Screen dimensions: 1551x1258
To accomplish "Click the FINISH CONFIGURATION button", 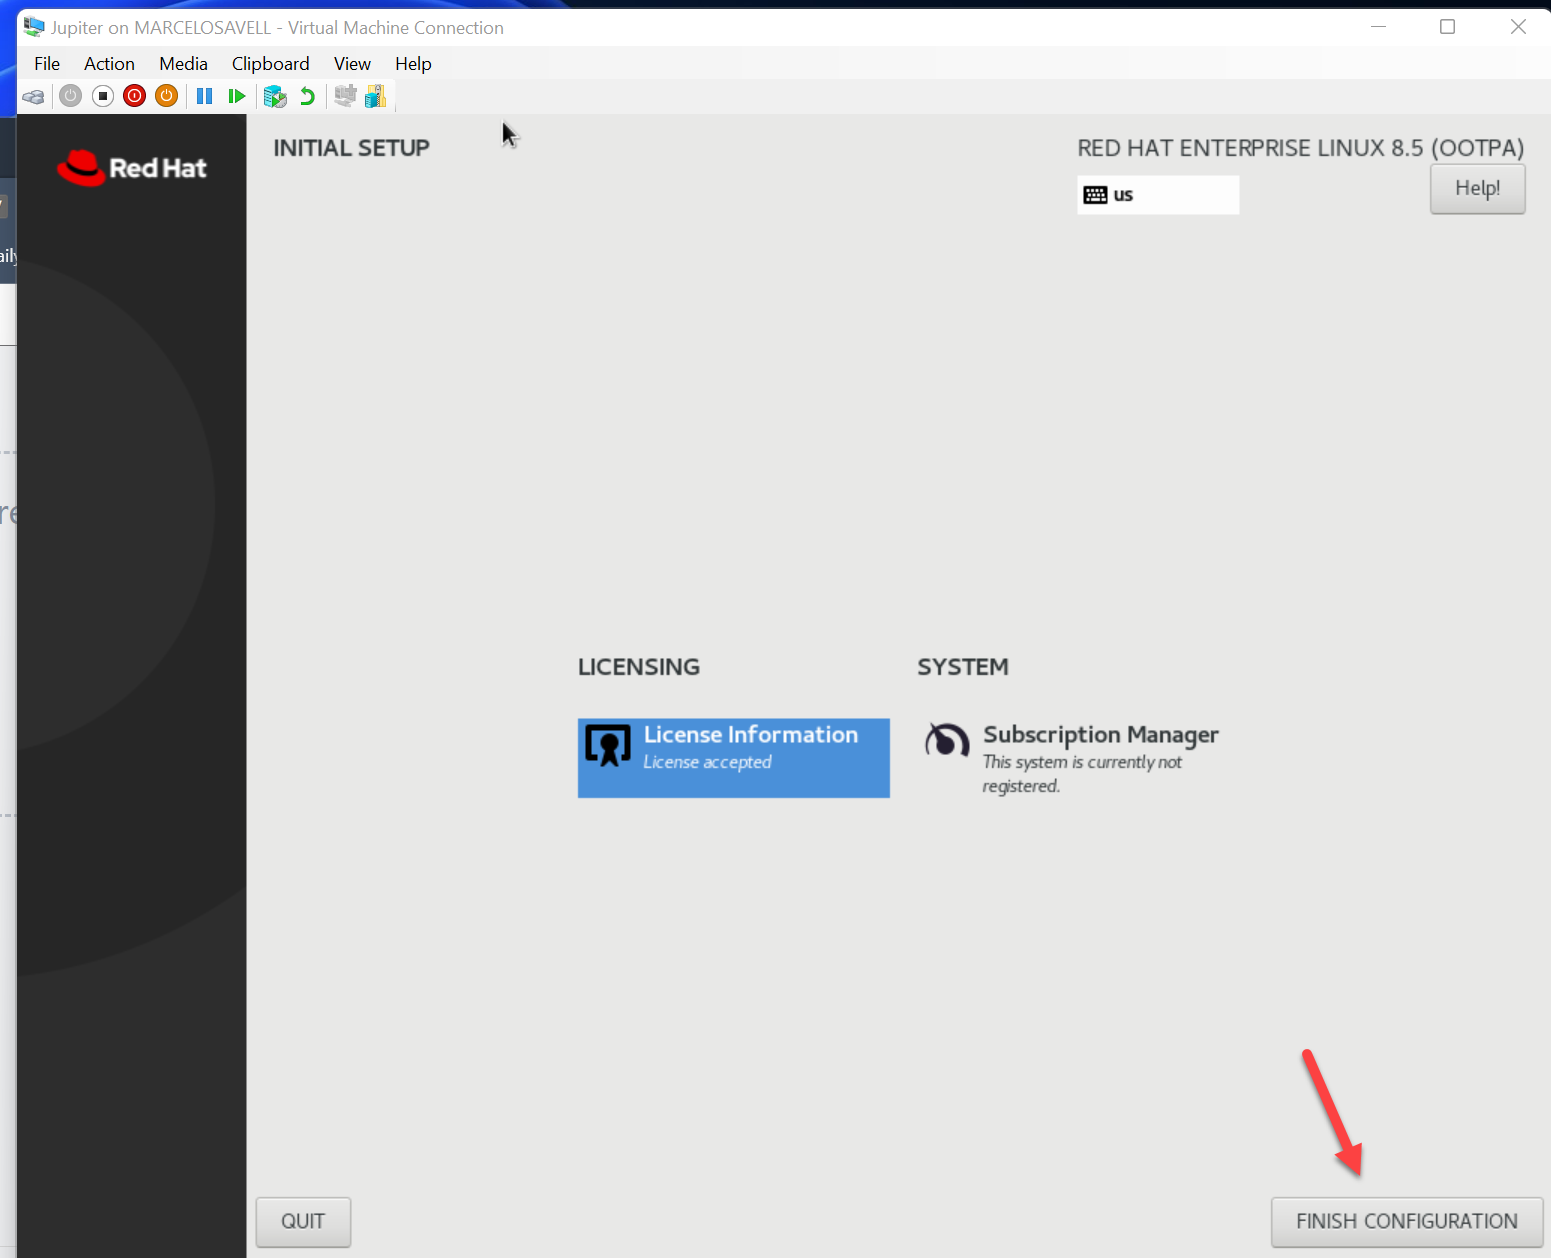I will click(x=1406, y=1221).
